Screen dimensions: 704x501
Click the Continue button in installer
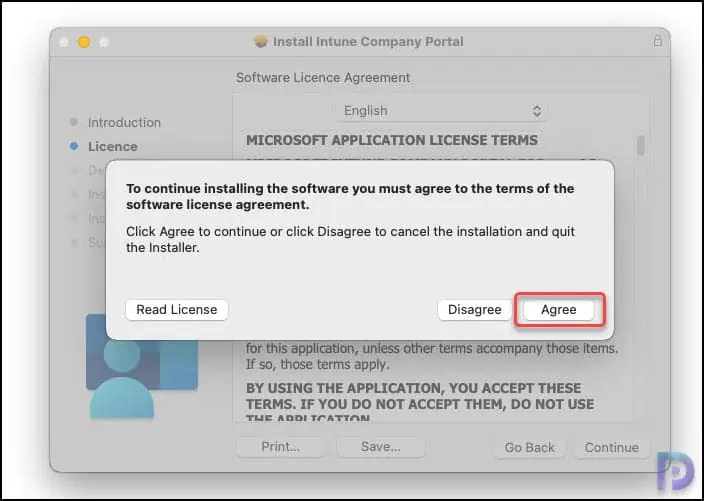612,448
